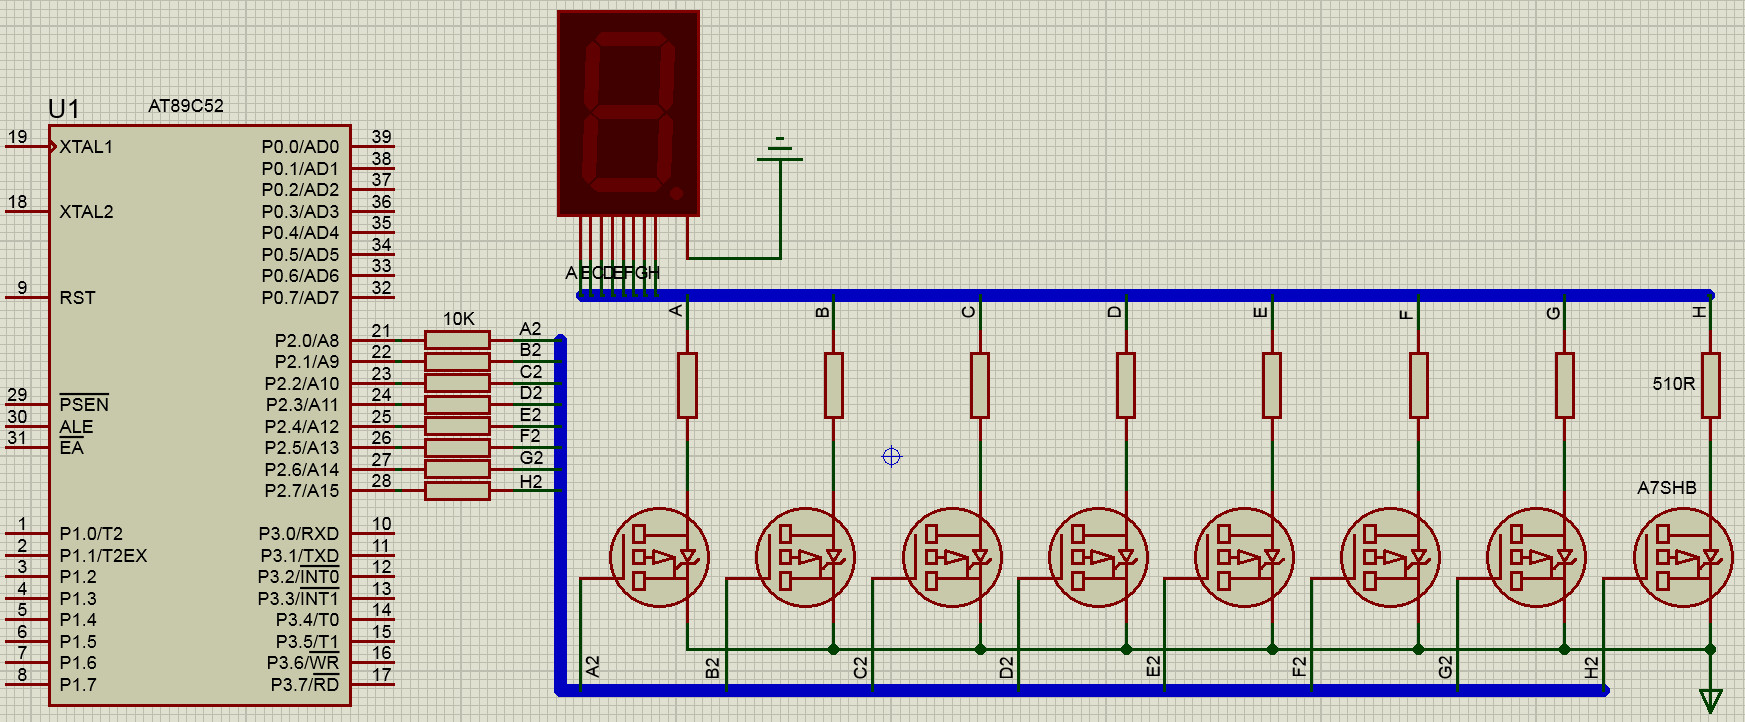Select the 7-segment display component

[628, 113]
